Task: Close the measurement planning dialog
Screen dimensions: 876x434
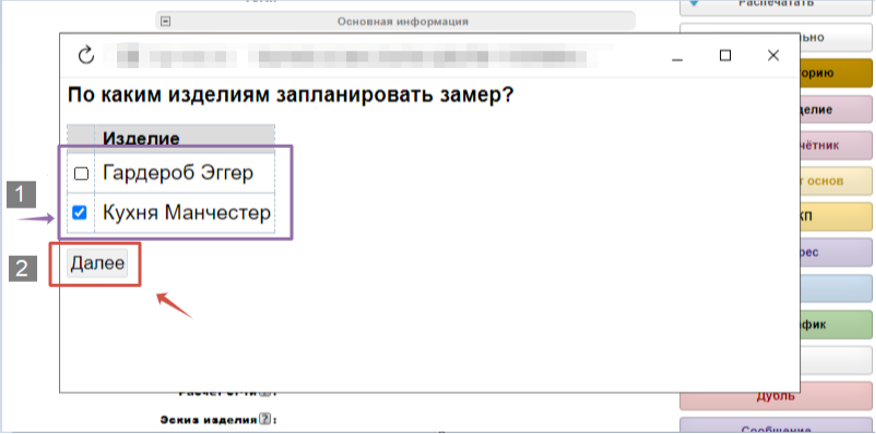Action: 773,56
